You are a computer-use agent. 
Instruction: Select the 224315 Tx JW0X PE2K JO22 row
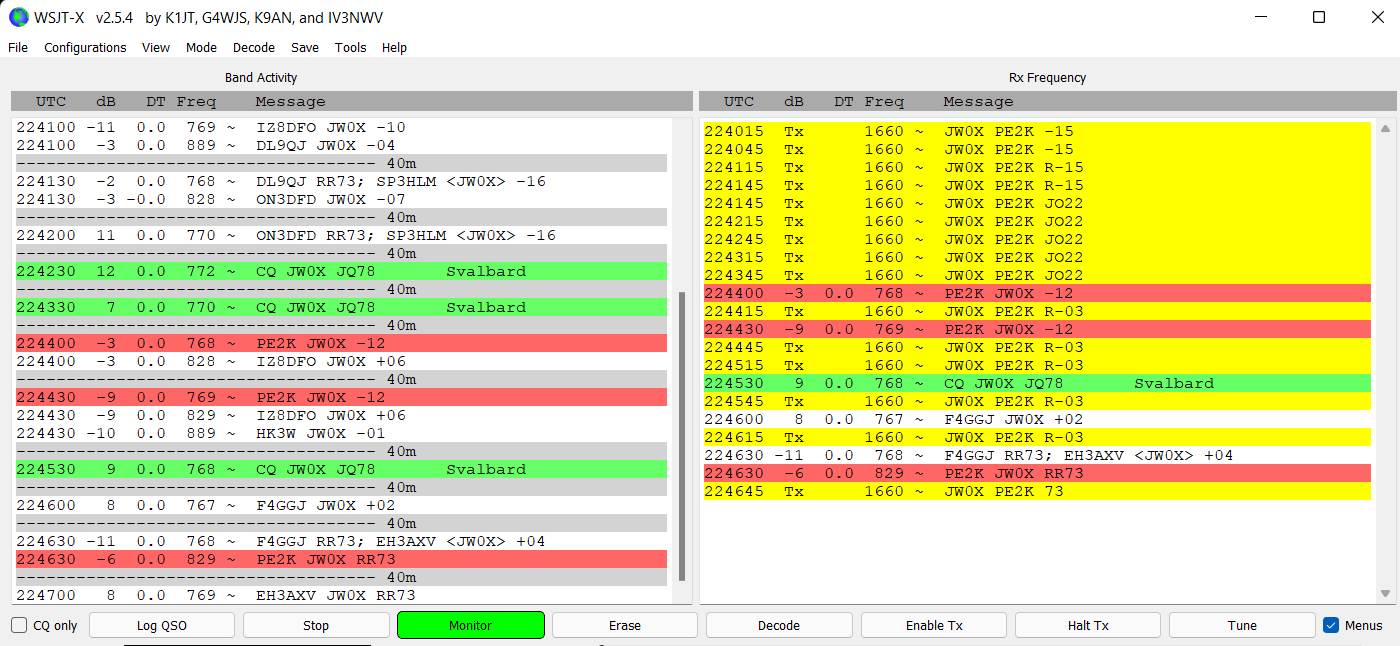pos(1037,257)
